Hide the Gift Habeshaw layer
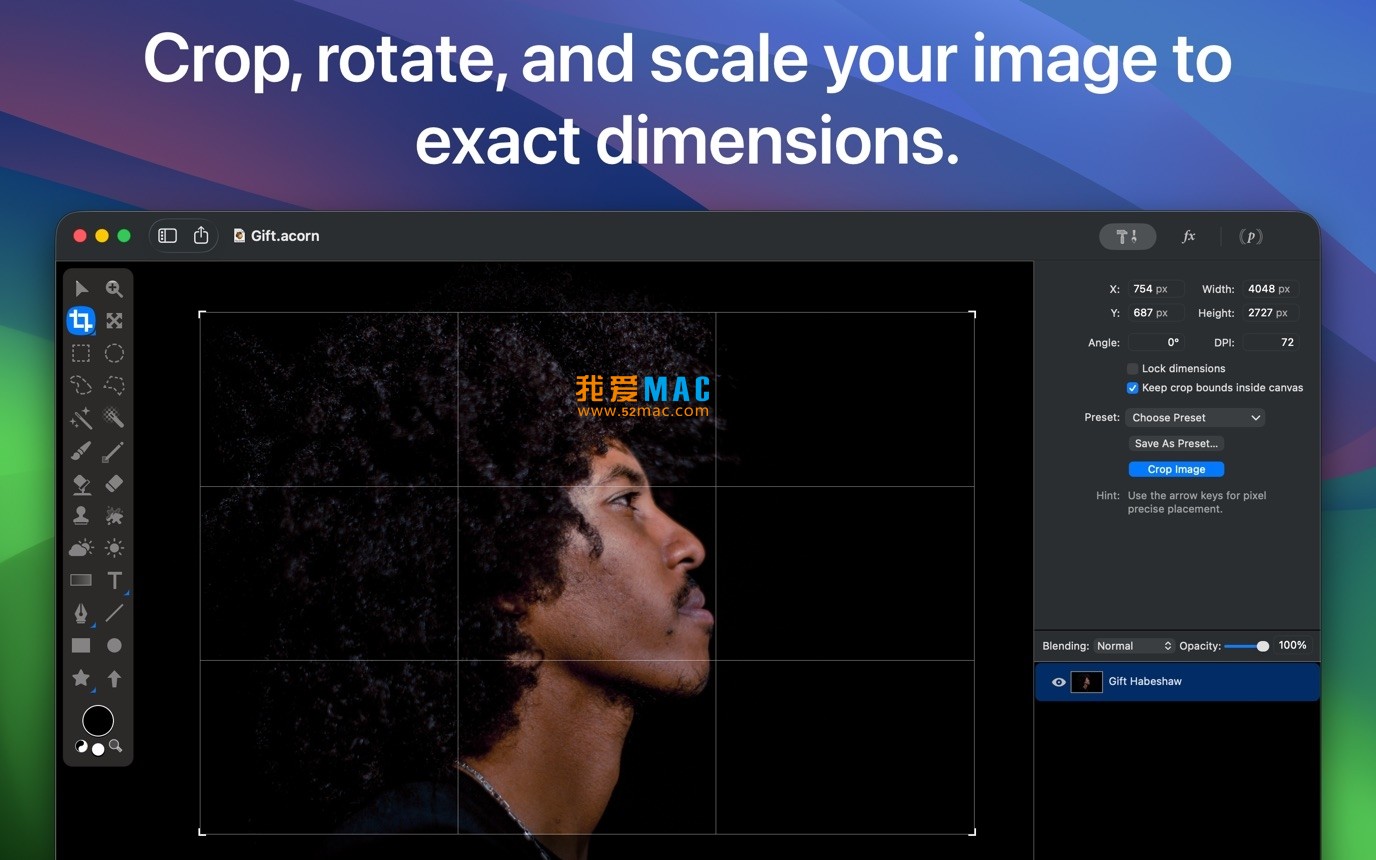 pos(1058,682)
